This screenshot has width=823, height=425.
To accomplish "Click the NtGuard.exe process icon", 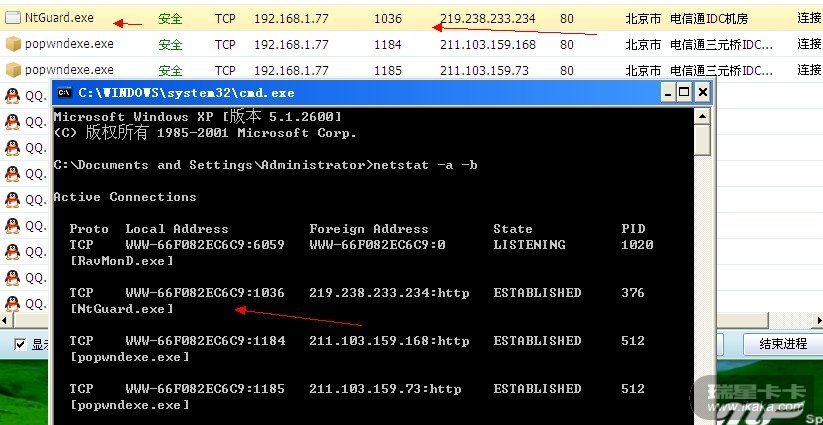I will click(13, 19).
